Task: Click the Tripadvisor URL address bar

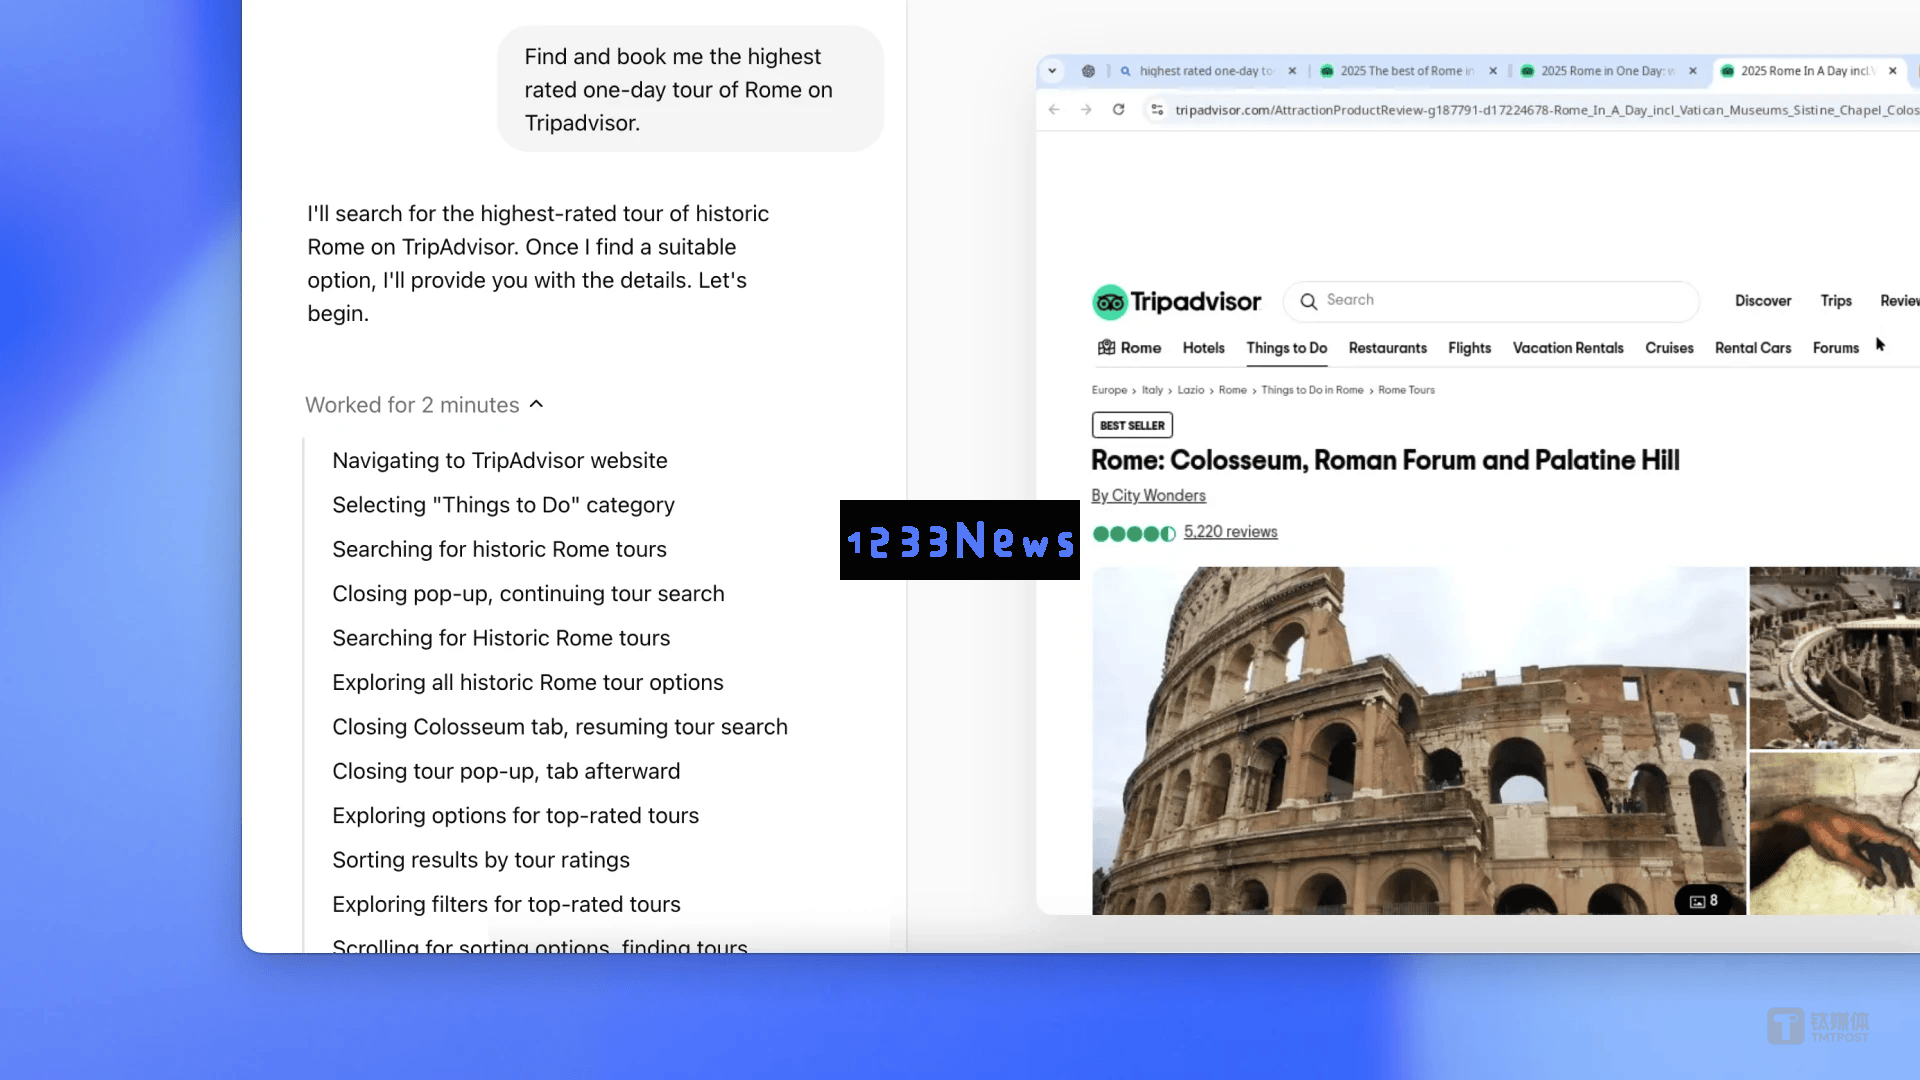Action: (x=1545, y=110)
